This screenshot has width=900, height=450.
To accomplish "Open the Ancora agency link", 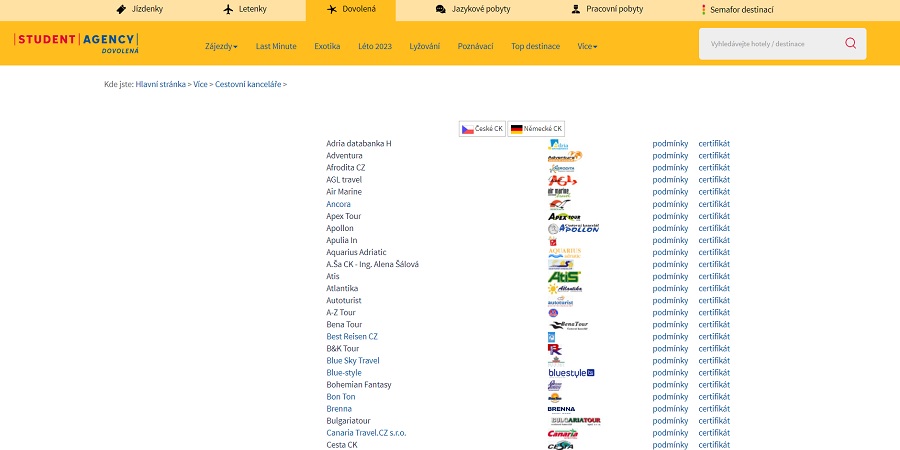I will coord(338,204).
